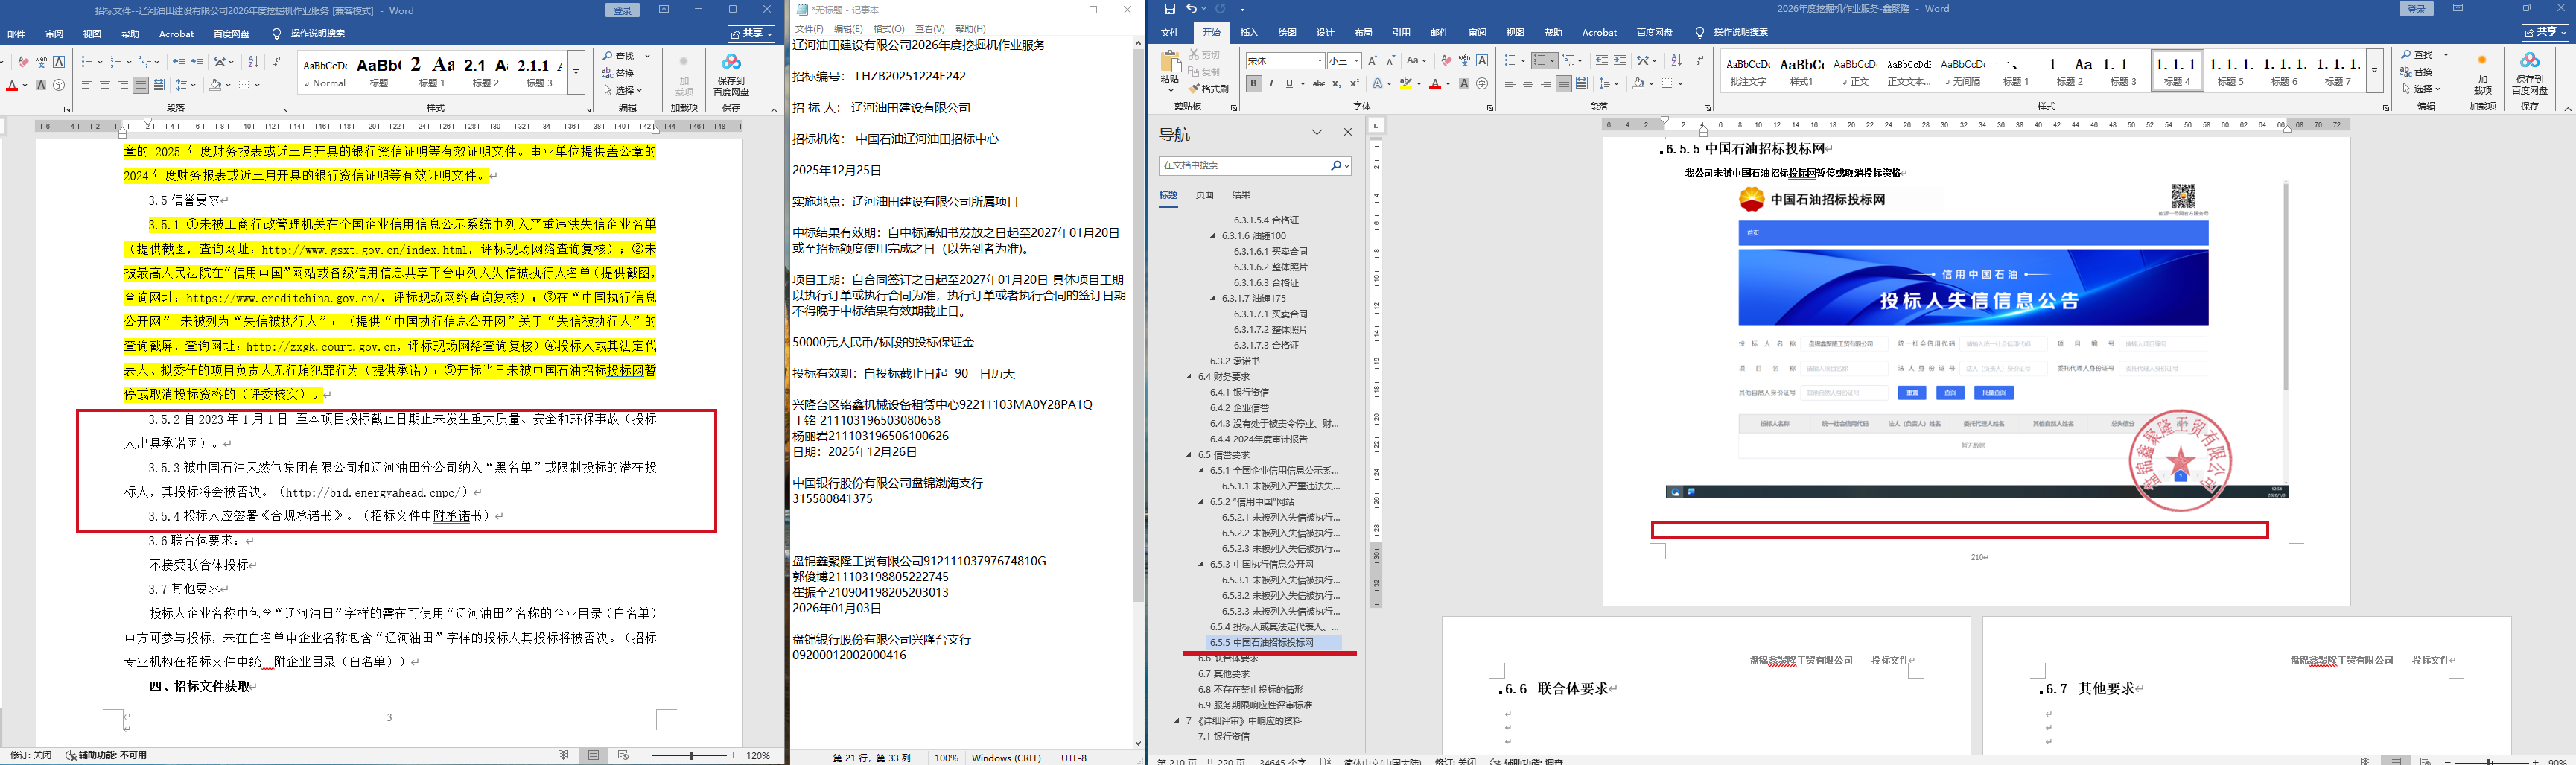Image resolution: width=2576 pixels, height=765 pixels.
Task: Toggle show paragraph marks in right Word
Action: [x=1699, y=61]
